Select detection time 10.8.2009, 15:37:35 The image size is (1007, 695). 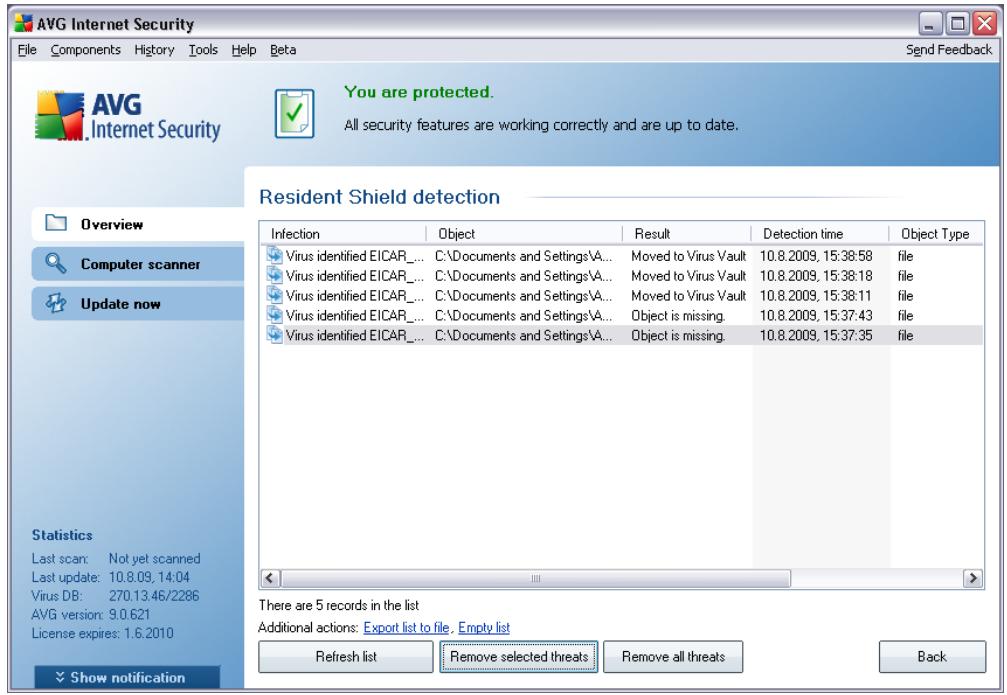click(816, 335)
